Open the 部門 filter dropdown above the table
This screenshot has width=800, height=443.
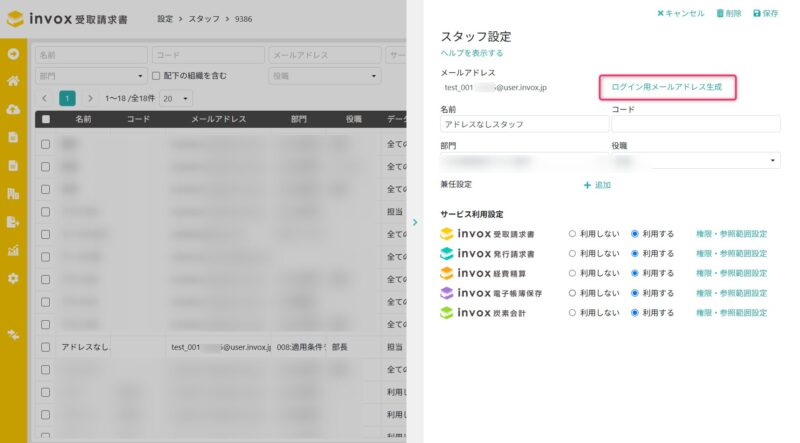pos(91,76)
